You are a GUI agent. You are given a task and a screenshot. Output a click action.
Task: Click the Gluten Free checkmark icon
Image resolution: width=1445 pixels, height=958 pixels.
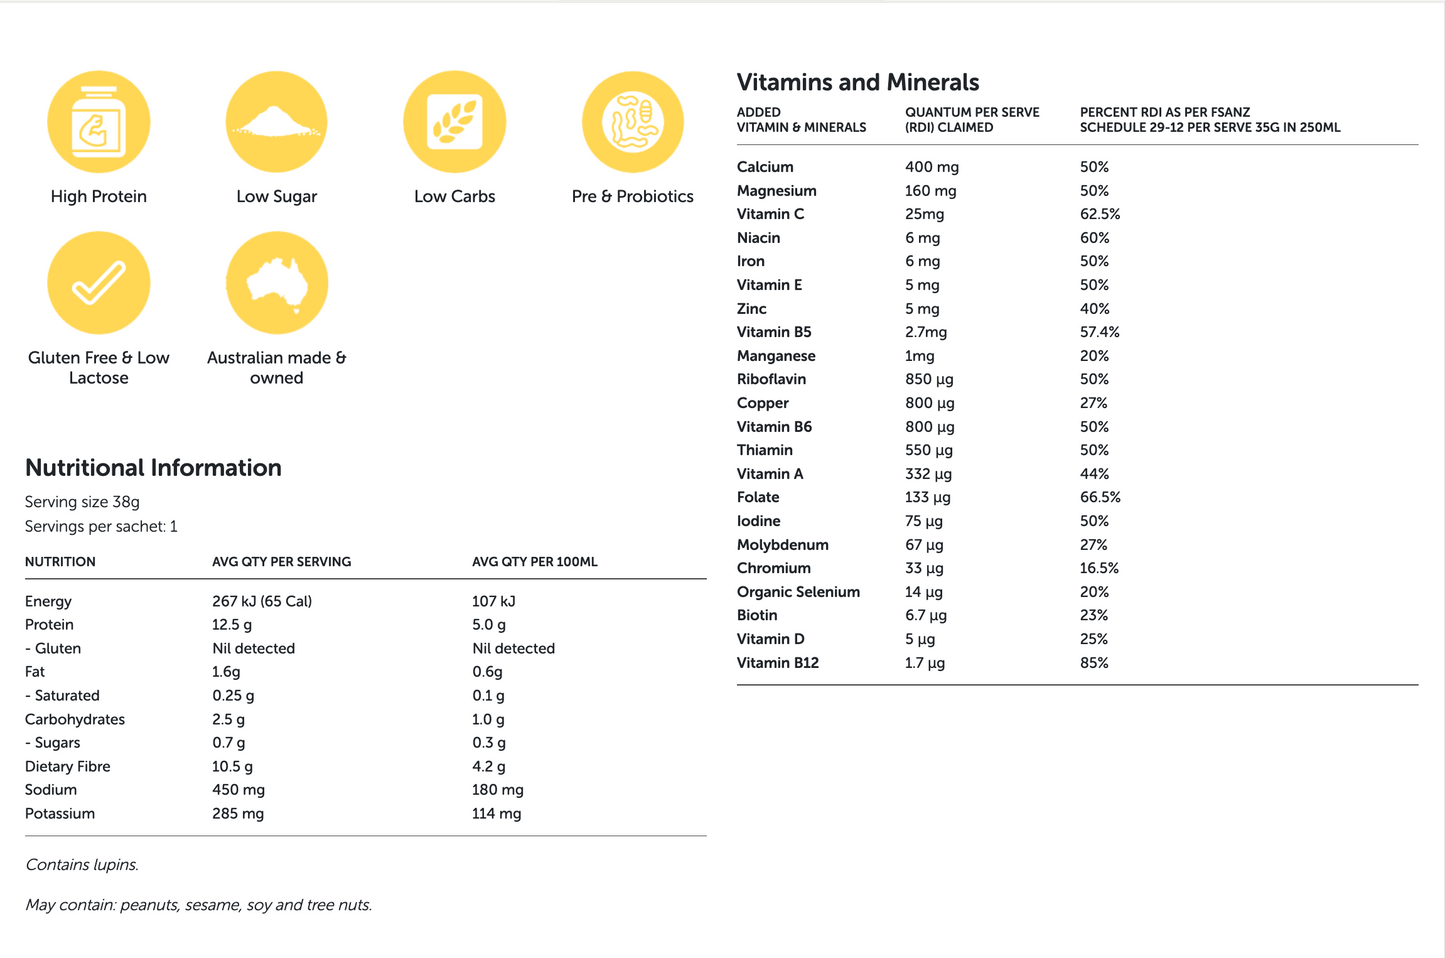99,283
